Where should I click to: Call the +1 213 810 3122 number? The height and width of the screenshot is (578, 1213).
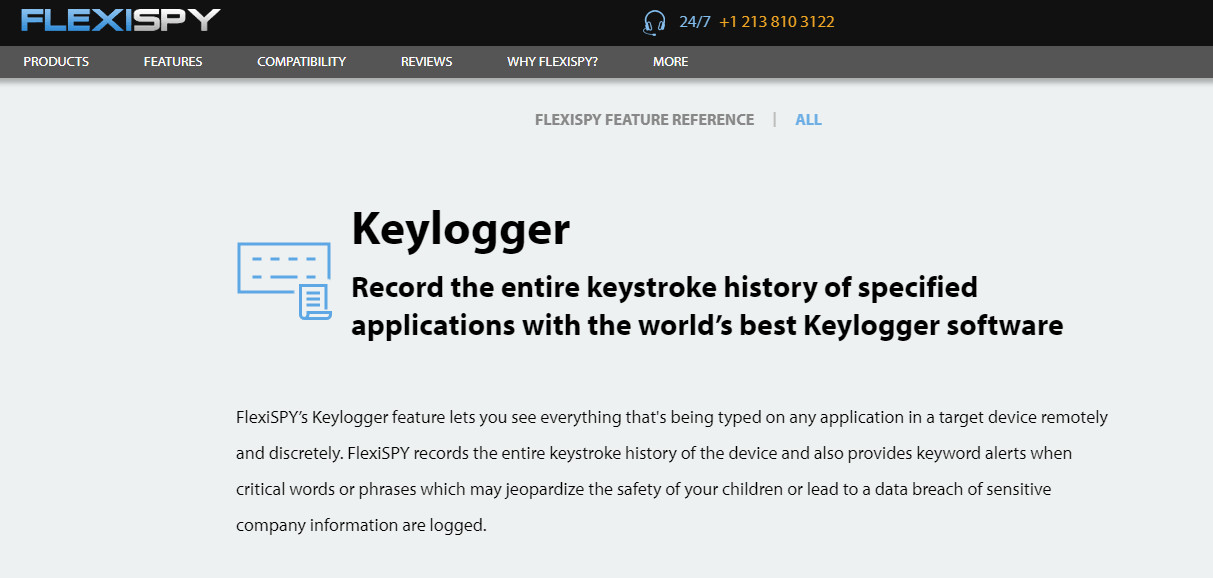(777, 22)
